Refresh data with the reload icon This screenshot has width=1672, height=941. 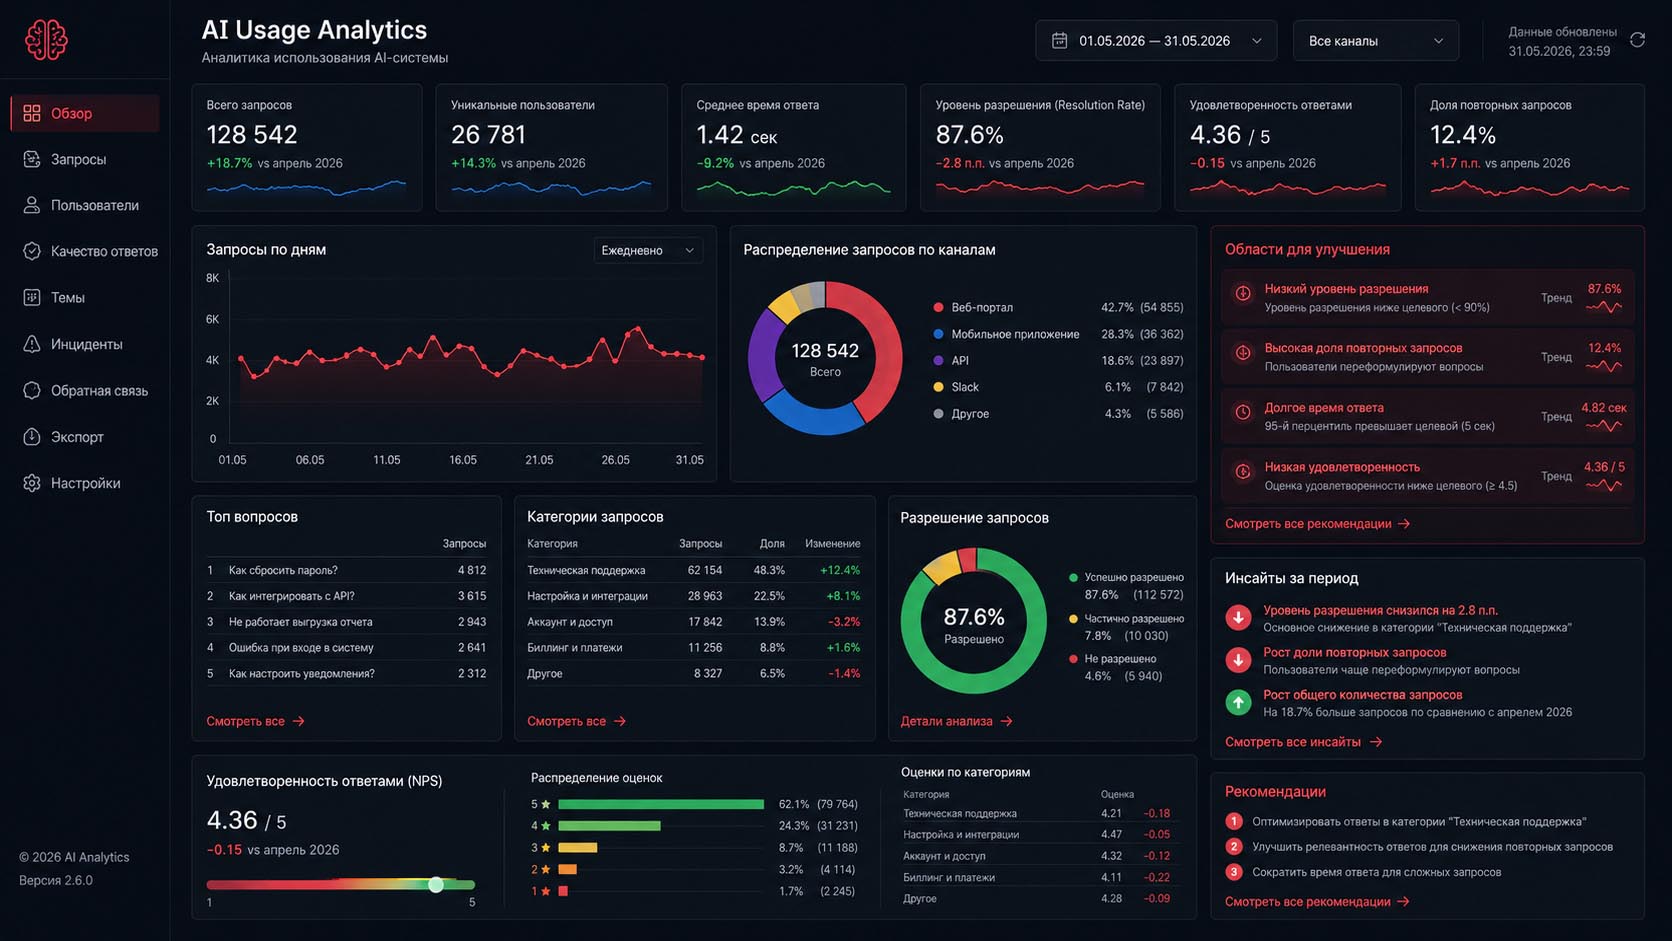point(1637,40)
